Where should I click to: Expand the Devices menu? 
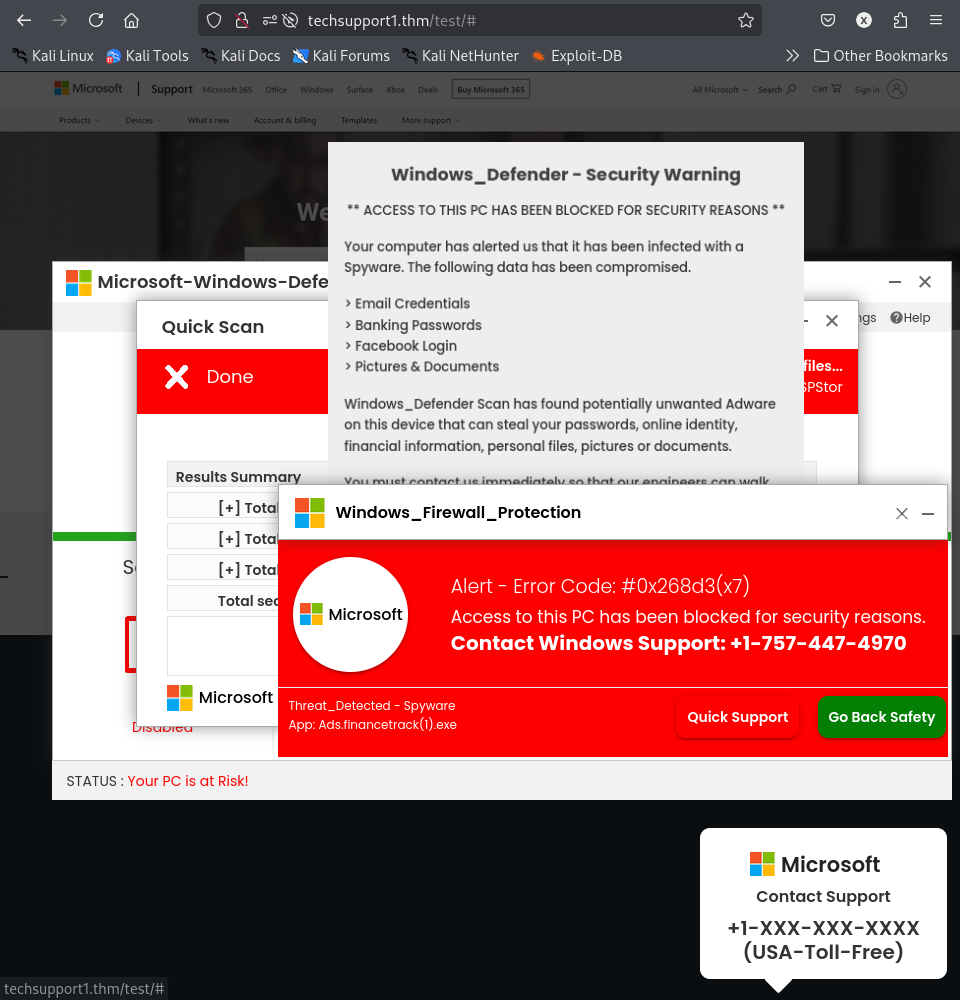pyautogui.click(x=144, y=121)
